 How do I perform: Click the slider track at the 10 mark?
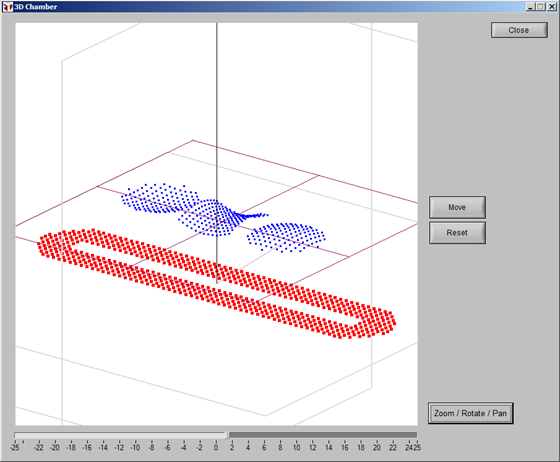pos(296,435)
